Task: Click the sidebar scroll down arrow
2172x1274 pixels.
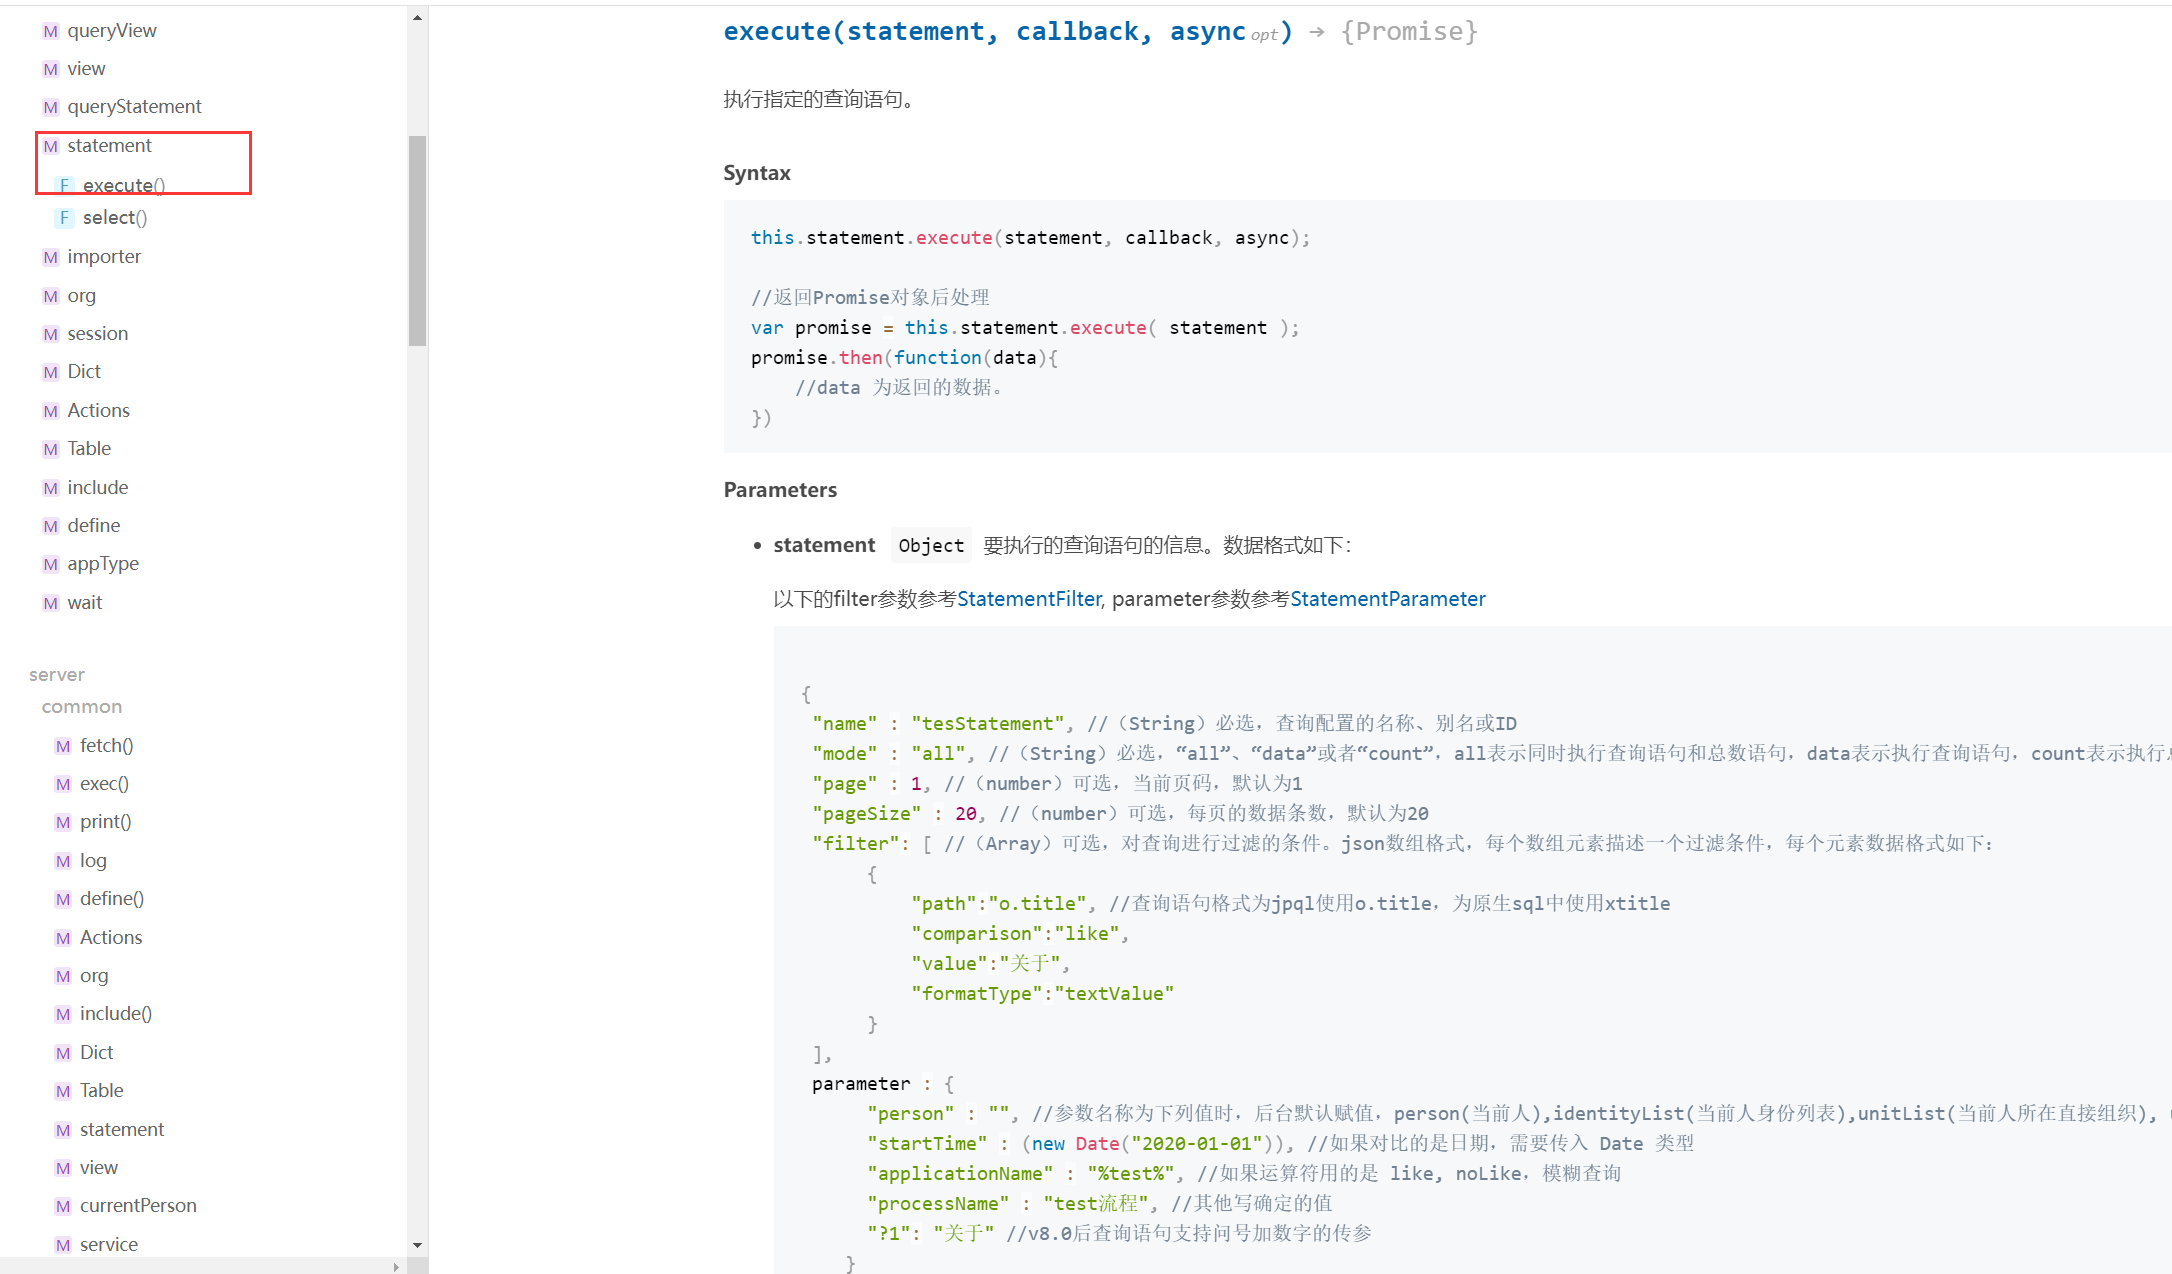Action: pyautogui.click(x=417, y=1245)
